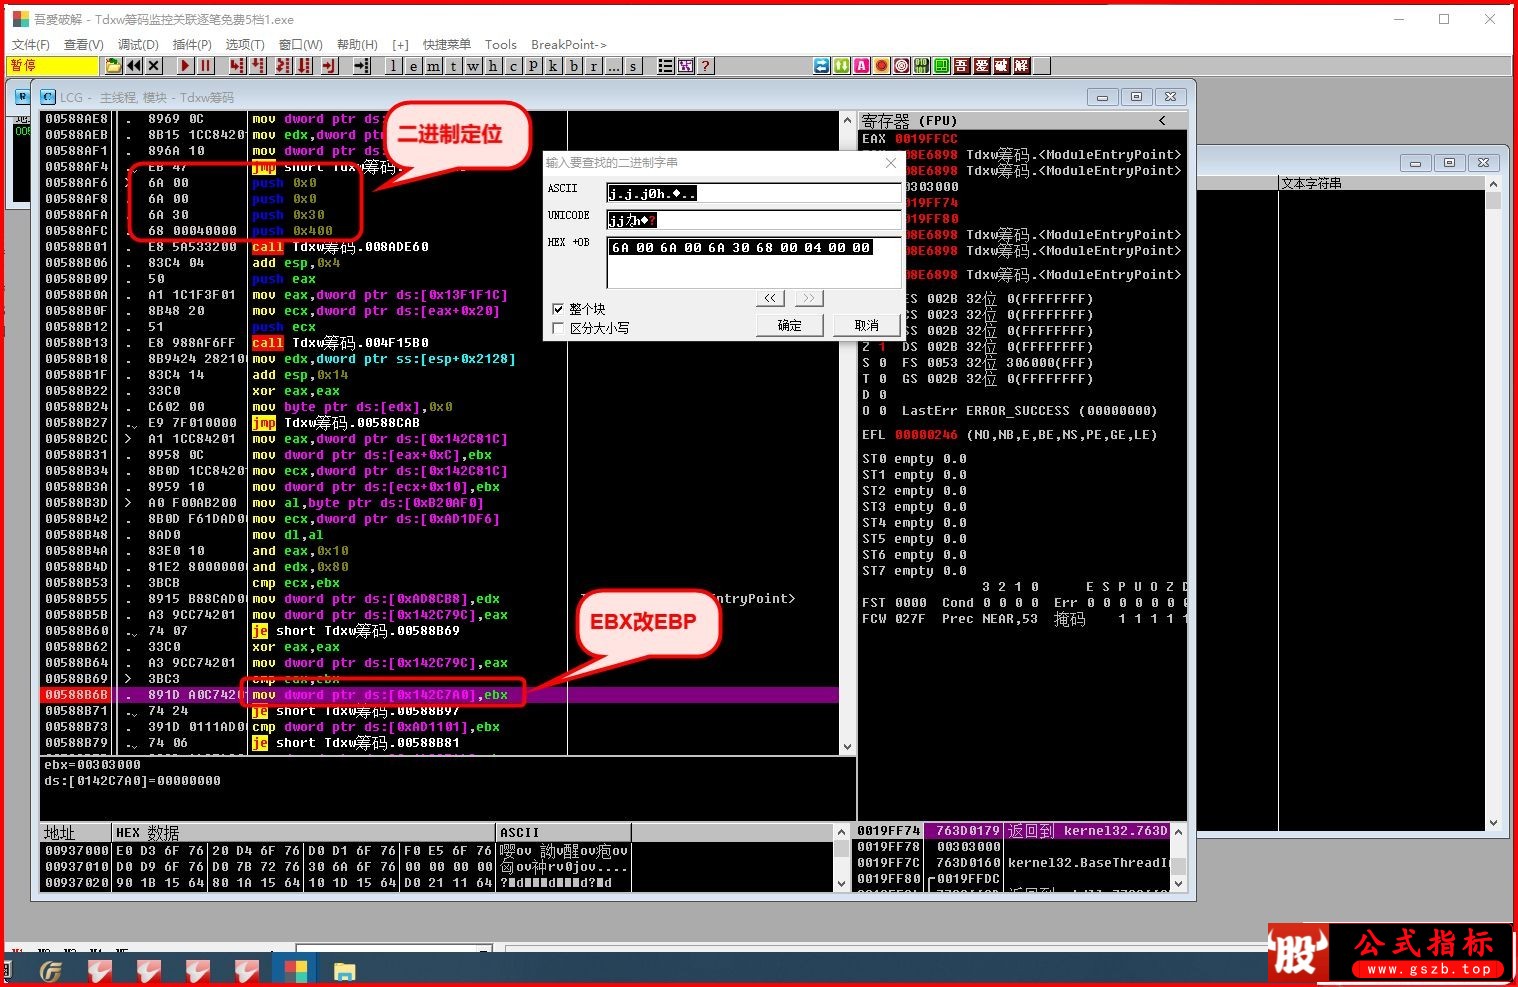Show Run trace via '...' button

coord(613,66)
